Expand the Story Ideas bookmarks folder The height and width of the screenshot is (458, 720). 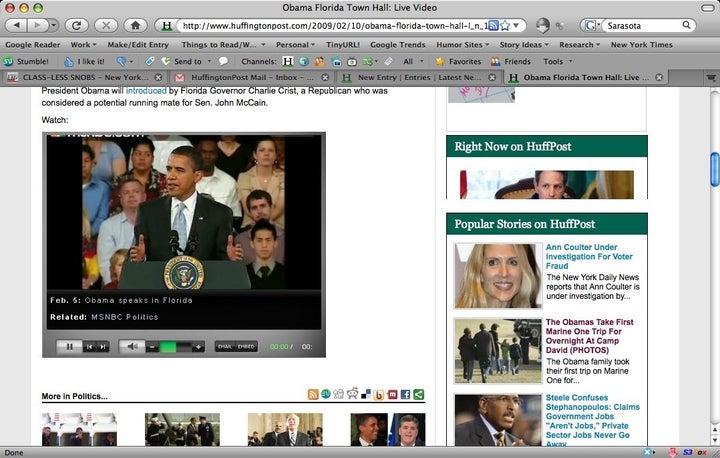click(x=524, y=45)
